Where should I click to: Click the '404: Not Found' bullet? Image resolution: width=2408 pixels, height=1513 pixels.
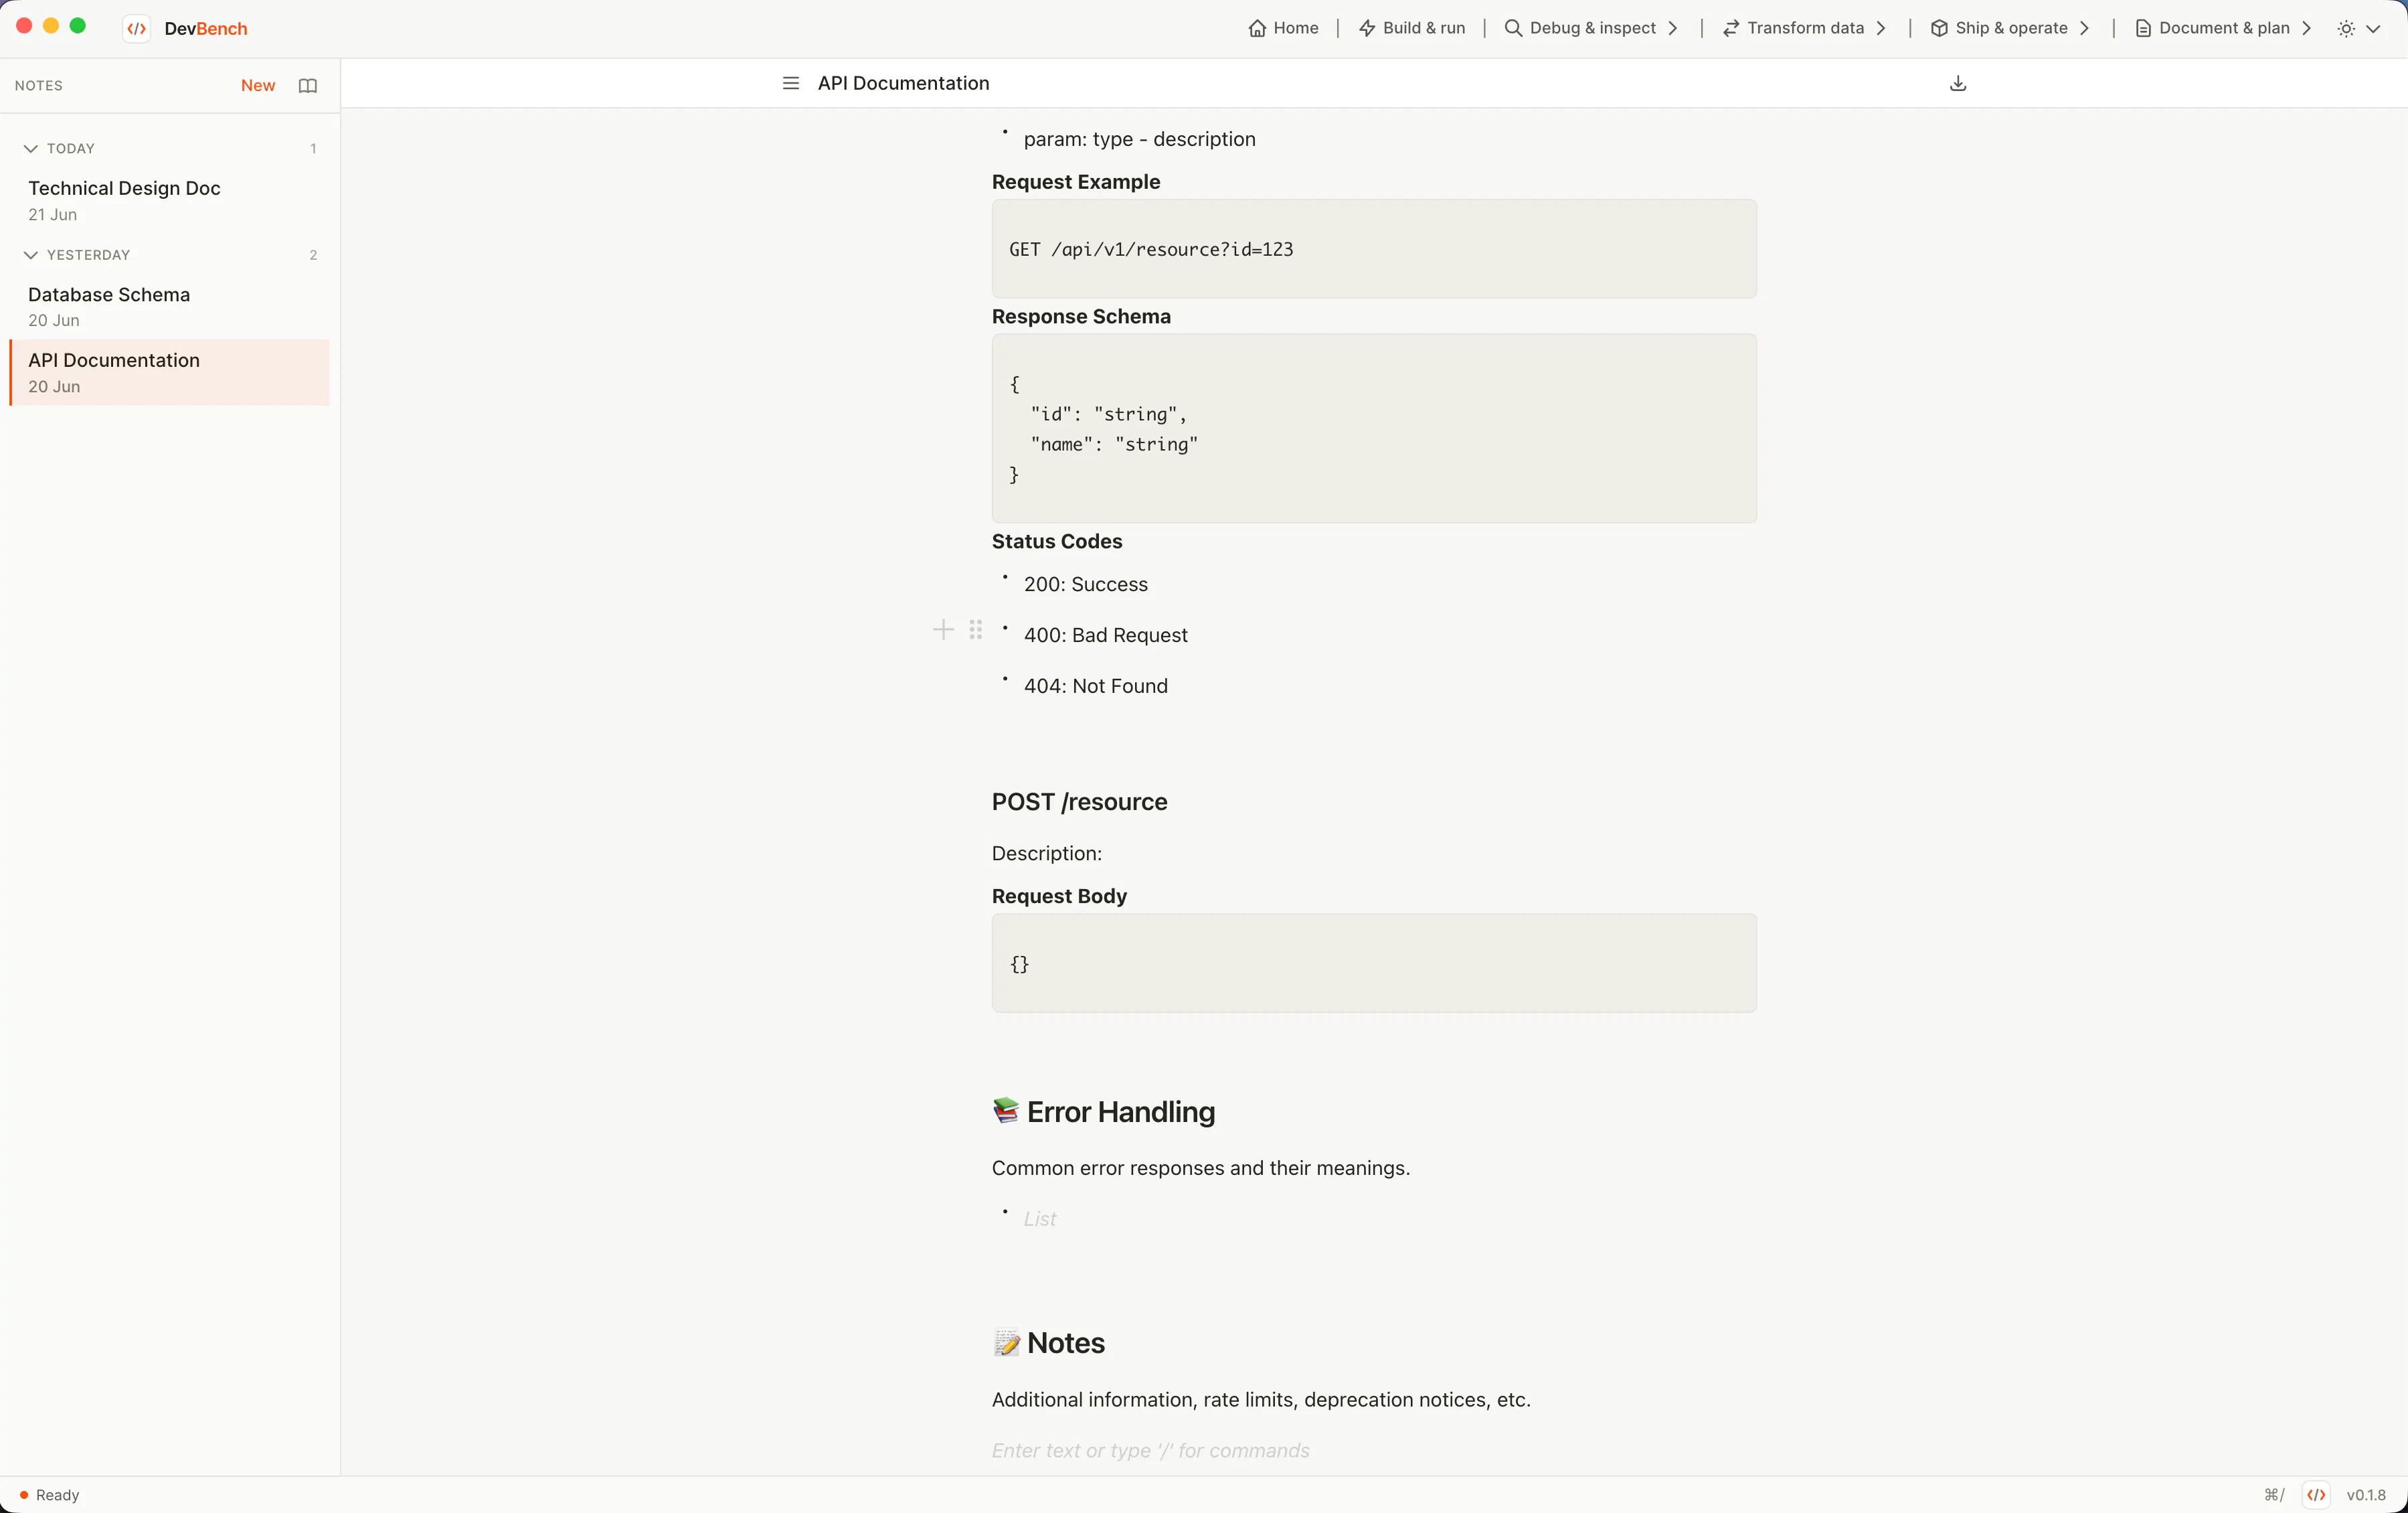(1095, 686)
